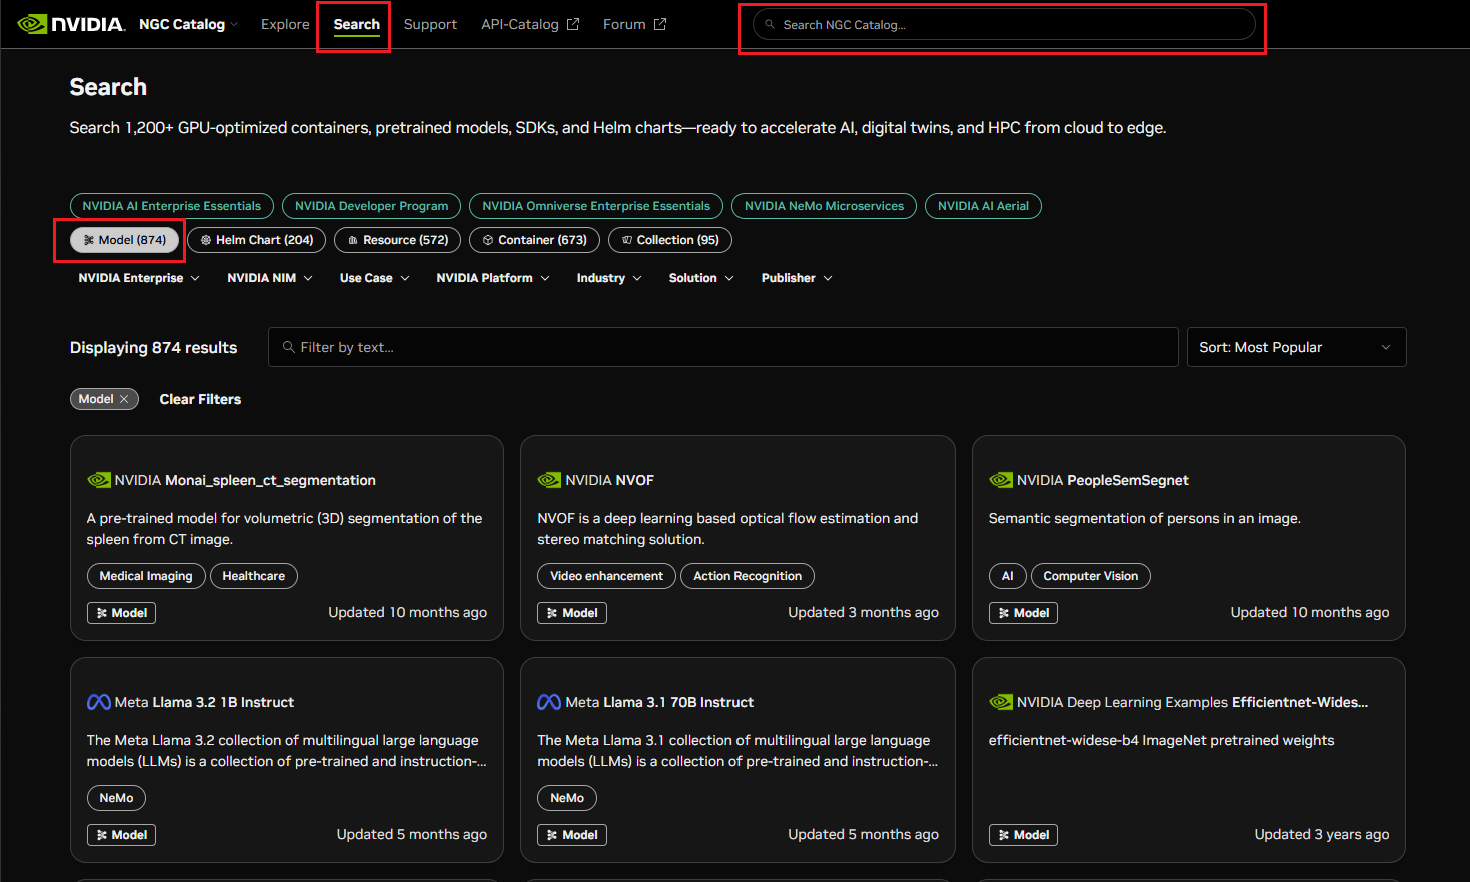This screenshot has width=1470, height=882.
Task: Toggle the Collection (95) type filter
Action: pyautogui.click(x=670, y=240)
